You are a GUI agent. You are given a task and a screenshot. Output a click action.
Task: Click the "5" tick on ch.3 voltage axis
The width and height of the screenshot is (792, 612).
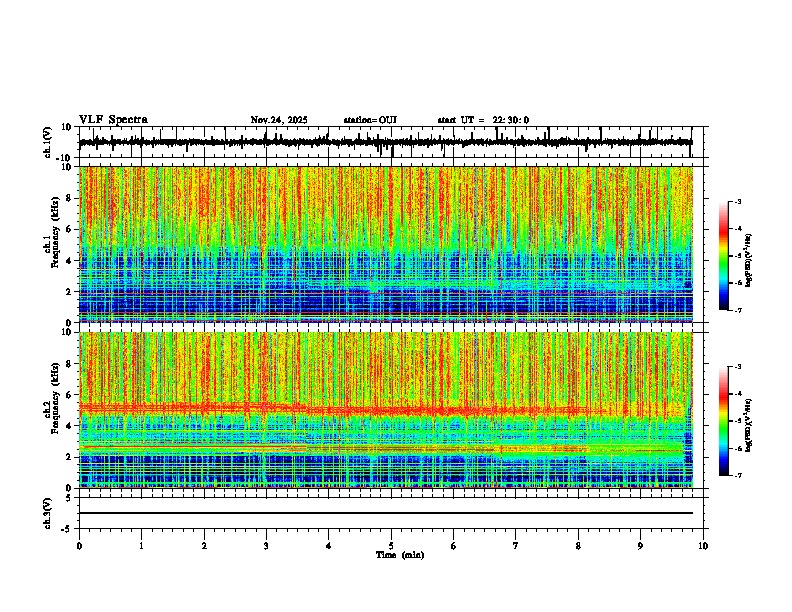(x=70, y=498)
